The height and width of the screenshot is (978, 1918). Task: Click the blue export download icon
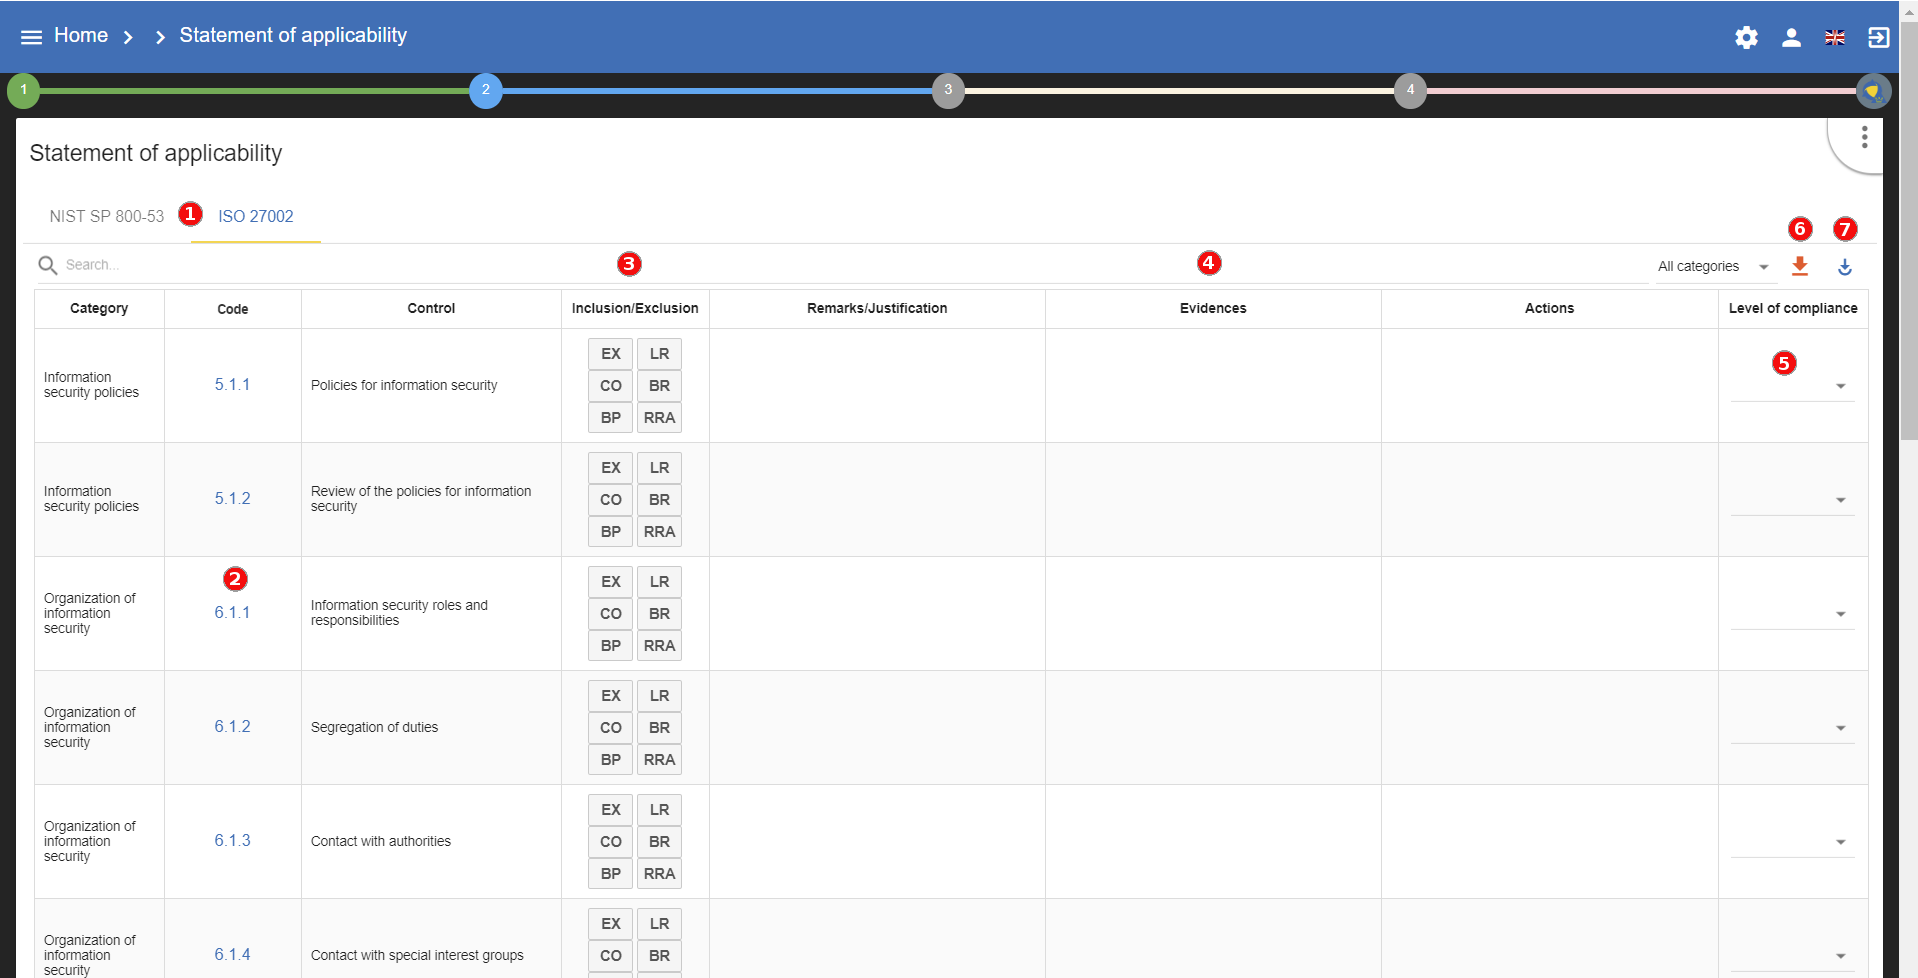(x=1844, y=267)
